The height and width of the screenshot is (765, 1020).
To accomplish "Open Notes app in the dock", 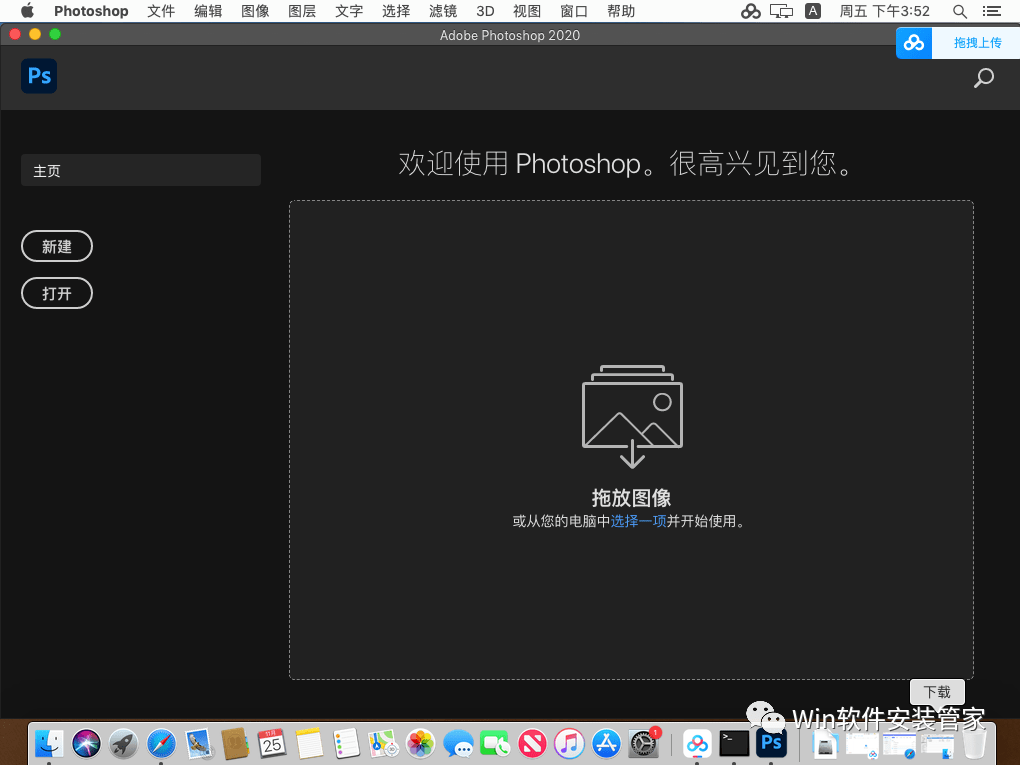I will click(x=309, y=744).
